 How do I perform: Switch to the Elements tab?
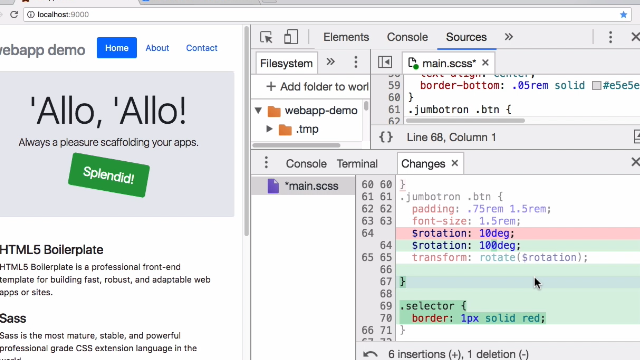coord(346,37)
